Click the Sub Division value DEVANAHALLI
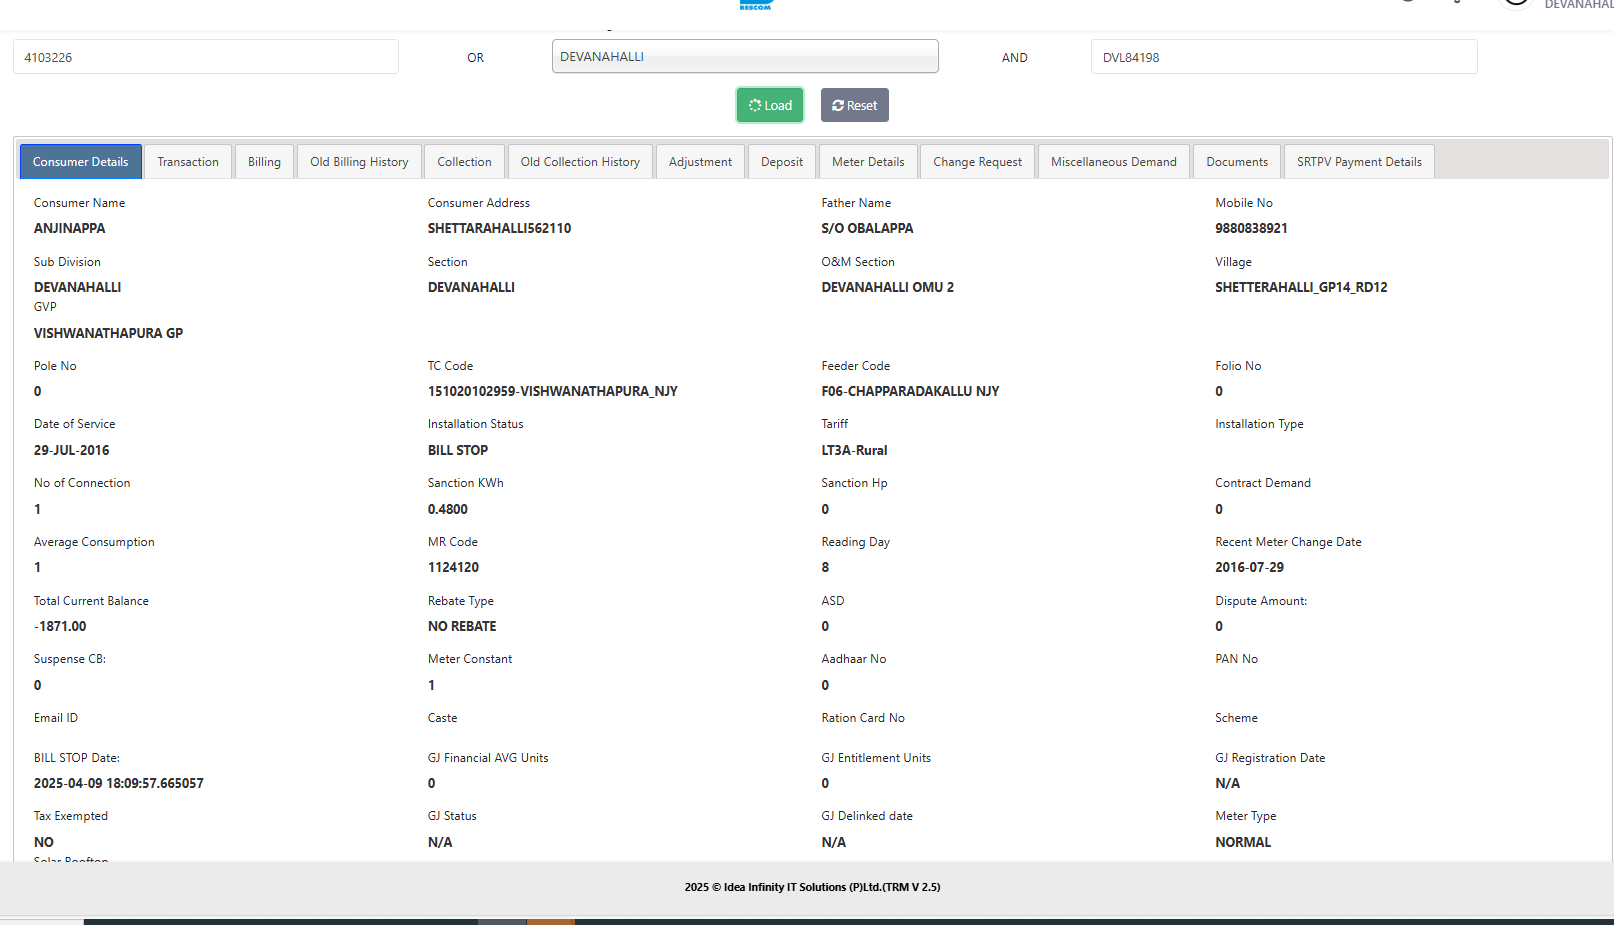The image size is (1614, 925). coord(78,287)
